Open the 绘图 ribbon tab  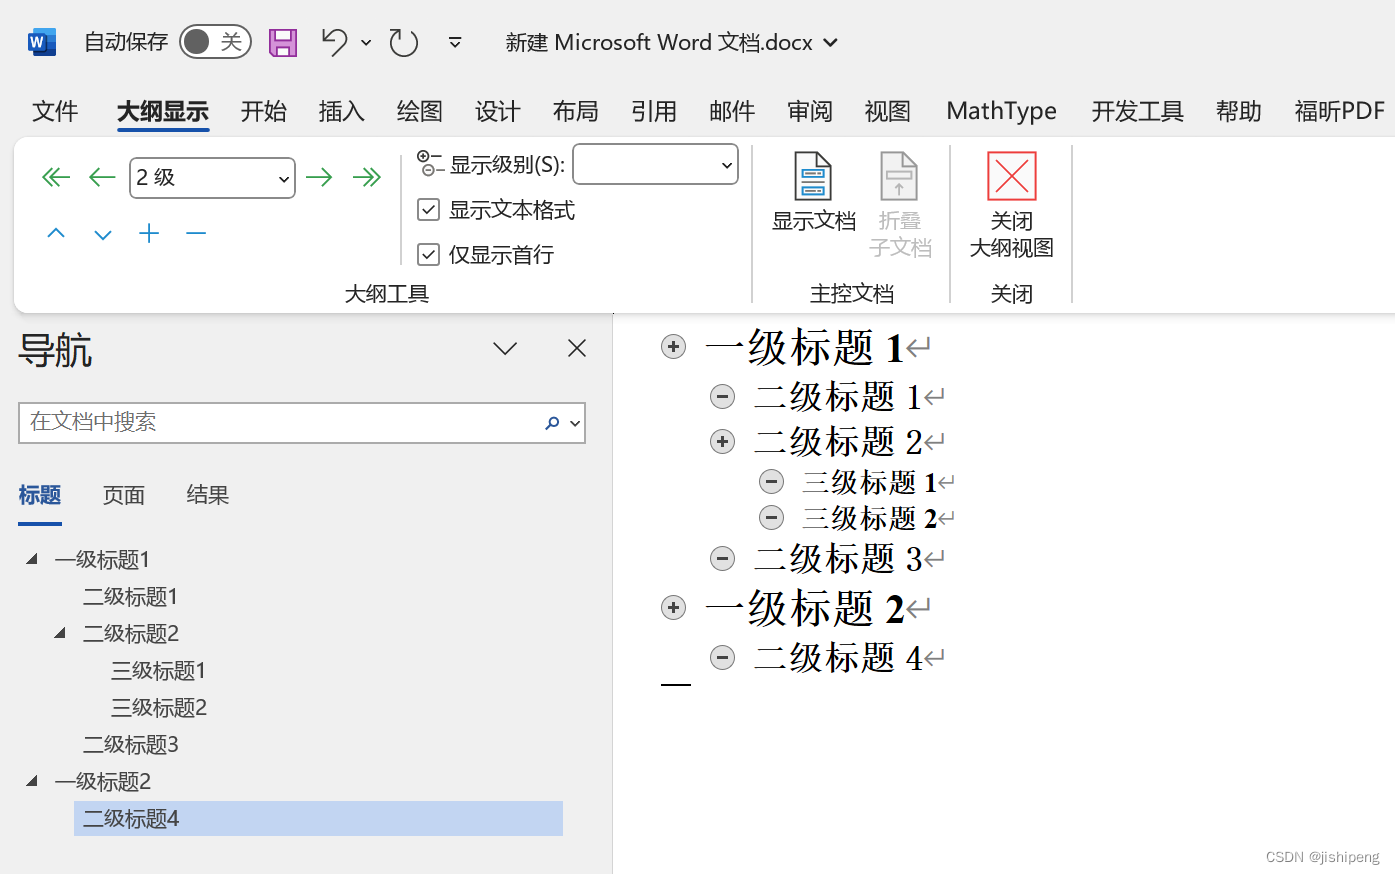(420, 111)
